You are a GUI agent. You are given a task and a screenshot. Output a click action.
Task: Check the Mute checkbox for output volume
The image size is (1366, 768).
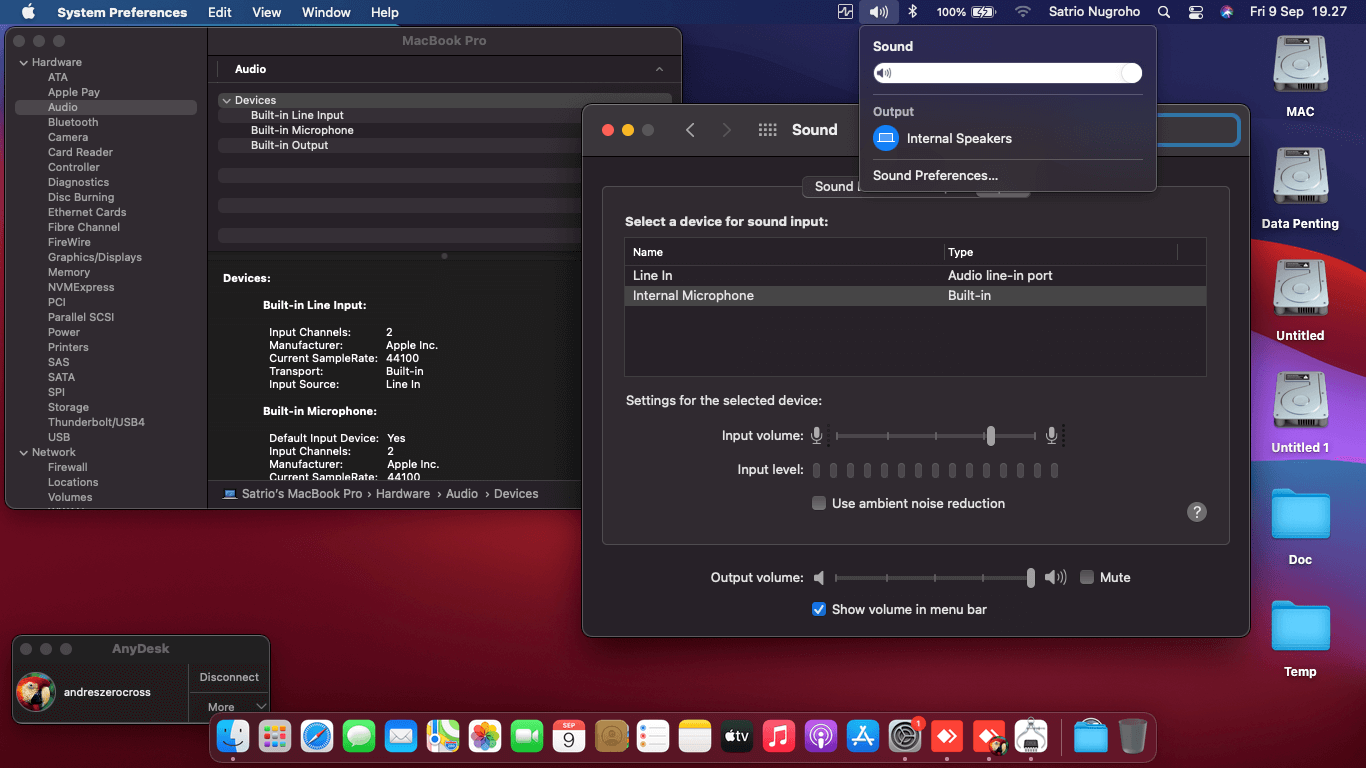[x=1087, y=577]
